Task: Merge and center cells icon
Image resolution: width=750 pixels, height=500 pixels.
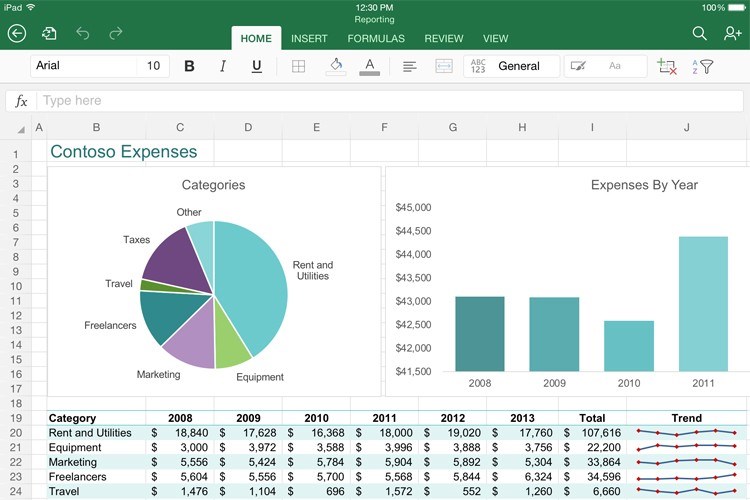Action: (x=444, y=66)
